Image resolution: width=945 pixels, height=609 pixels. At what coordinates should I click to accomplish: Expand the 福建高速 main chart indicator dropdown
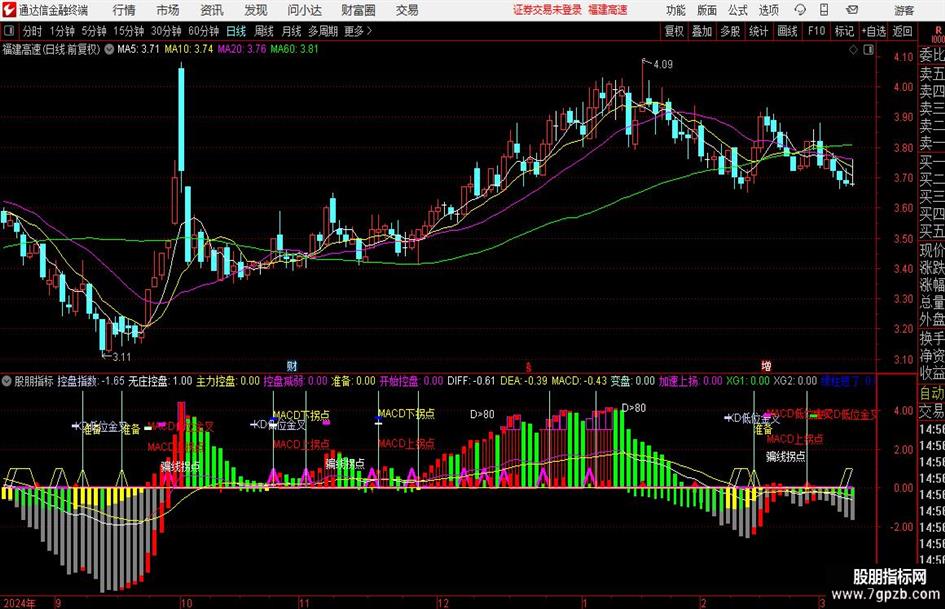coord(109,49)
